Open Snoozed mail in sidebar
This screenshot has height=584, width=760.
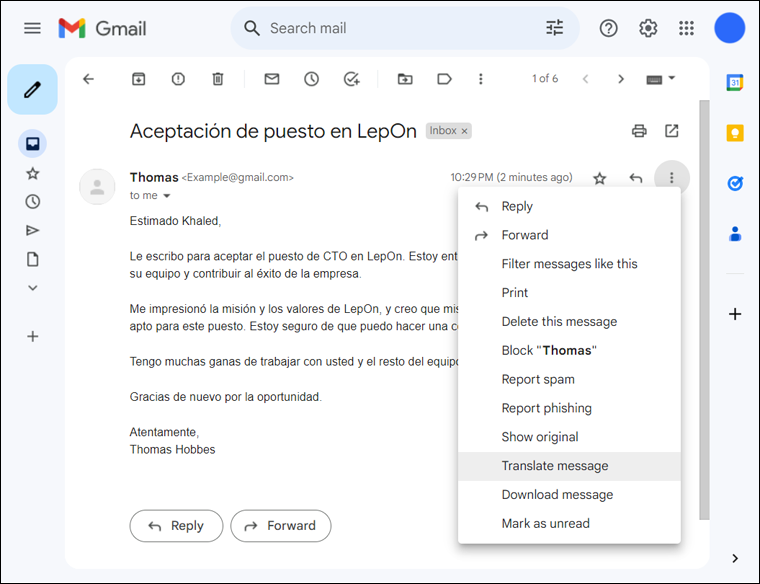pos(32,202)
